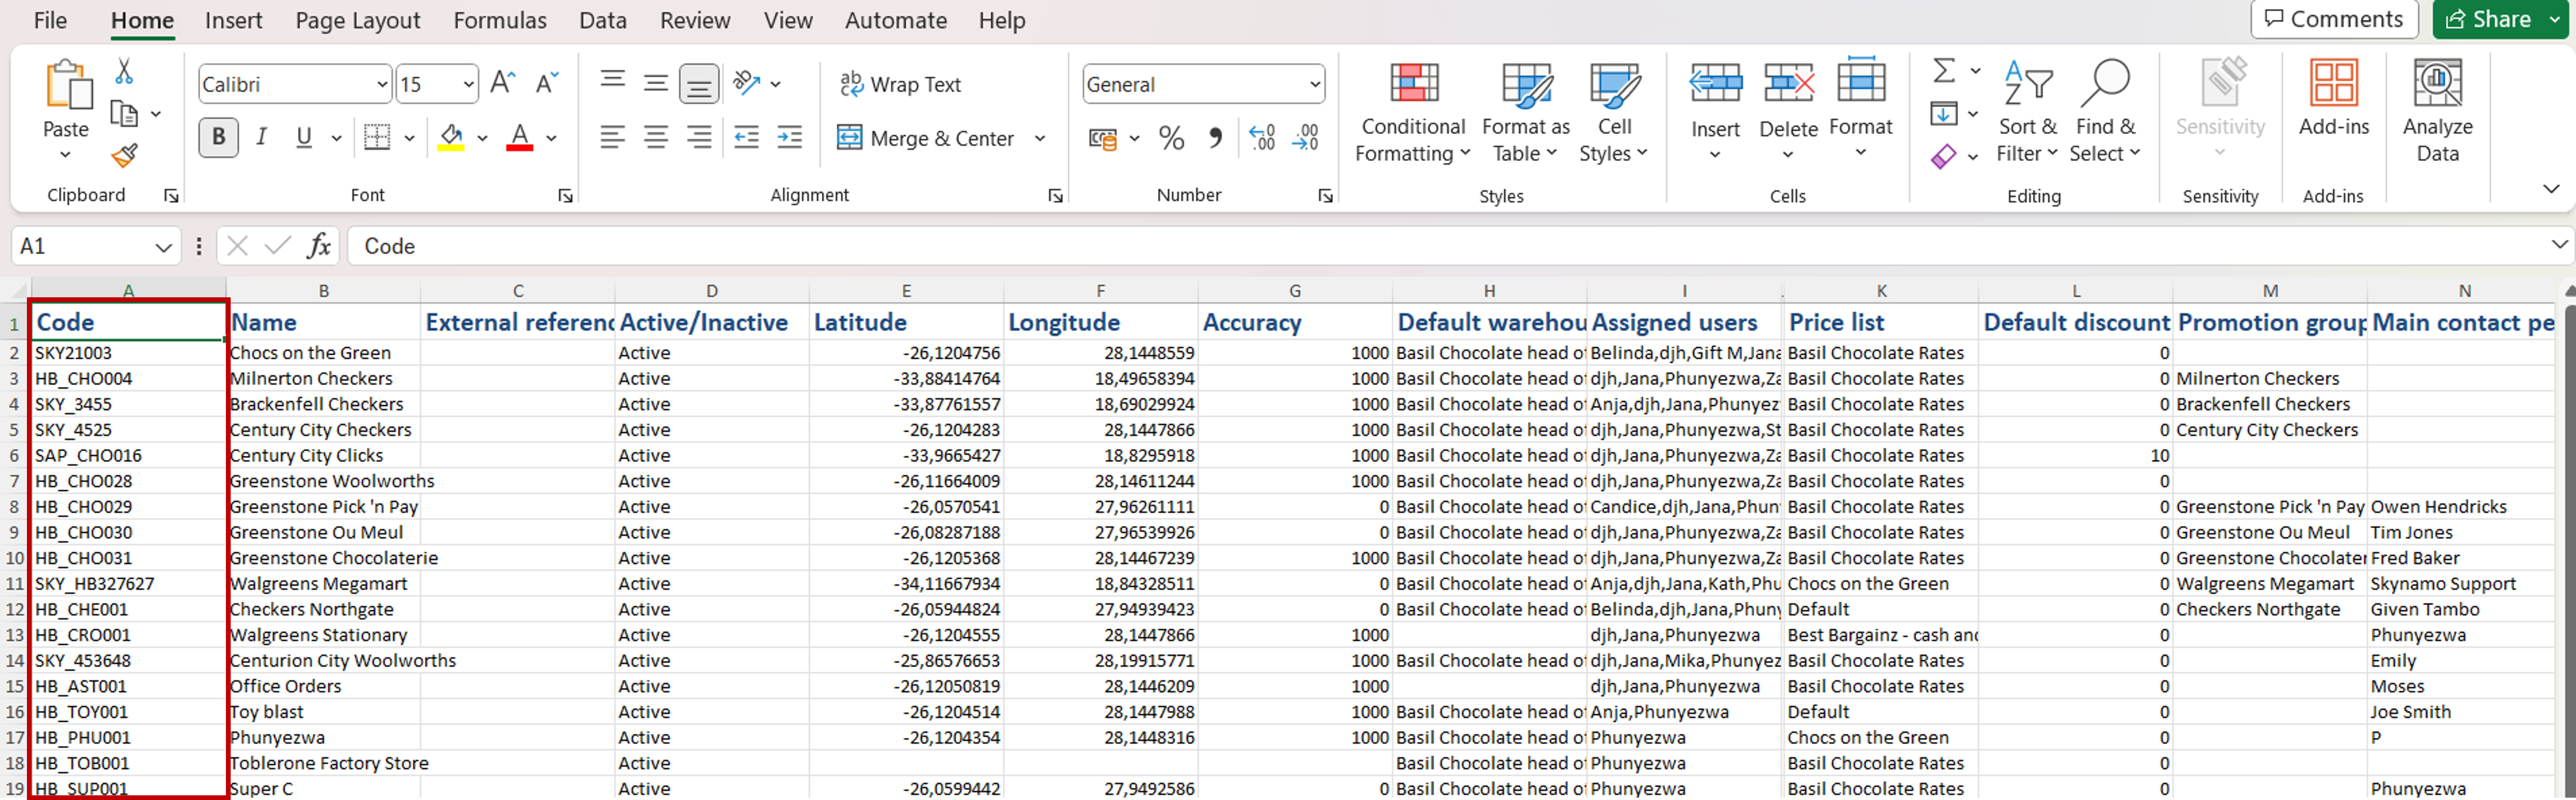
Task: Toggle Wrap Text
Action: (900, 85)
